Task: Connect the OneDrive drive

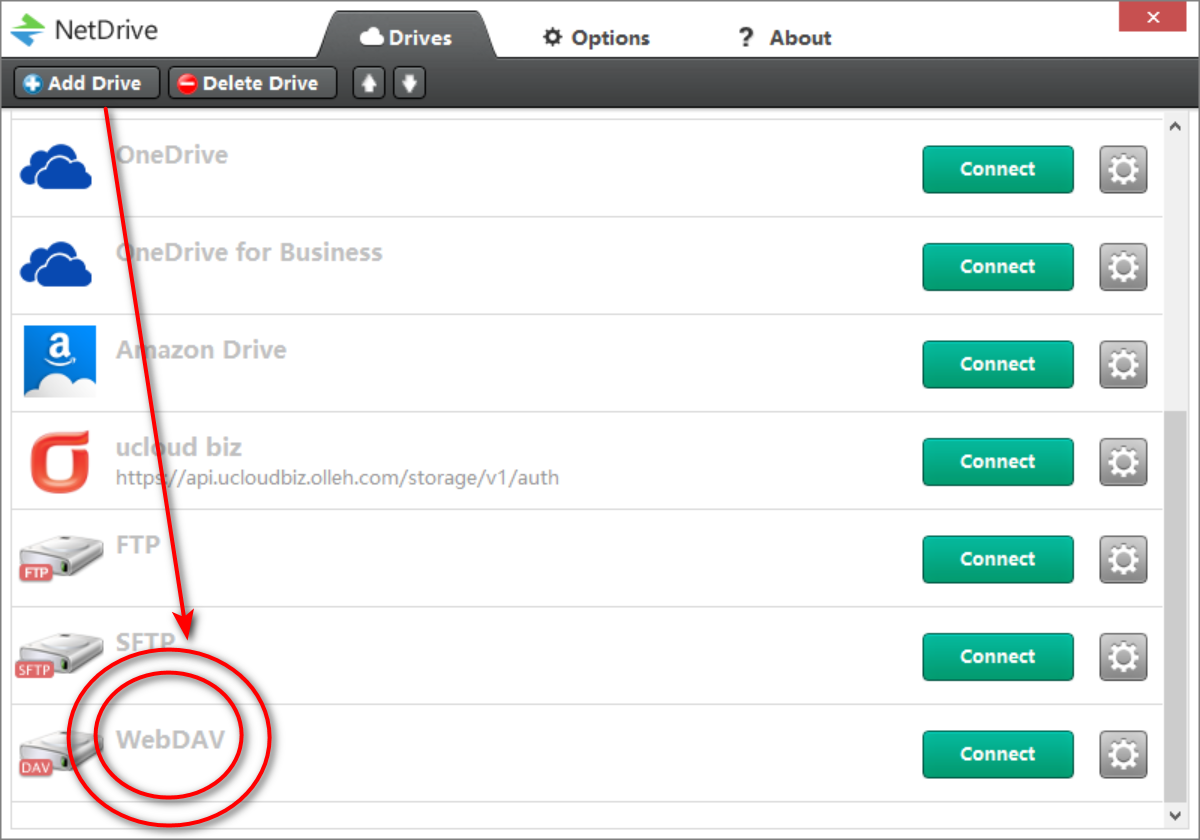Action: point(998,169)
